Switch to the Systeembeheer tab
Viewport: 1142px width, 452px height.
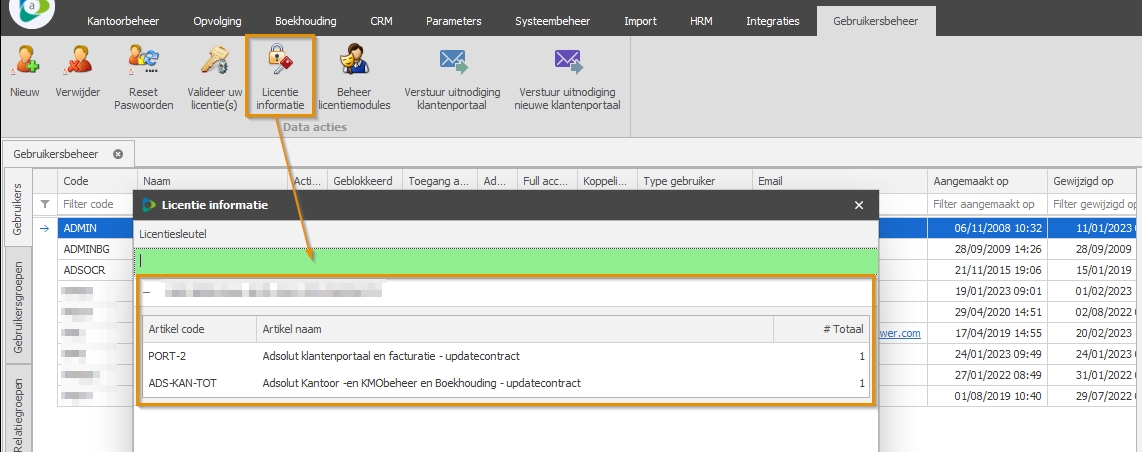[x=552, y=21]
